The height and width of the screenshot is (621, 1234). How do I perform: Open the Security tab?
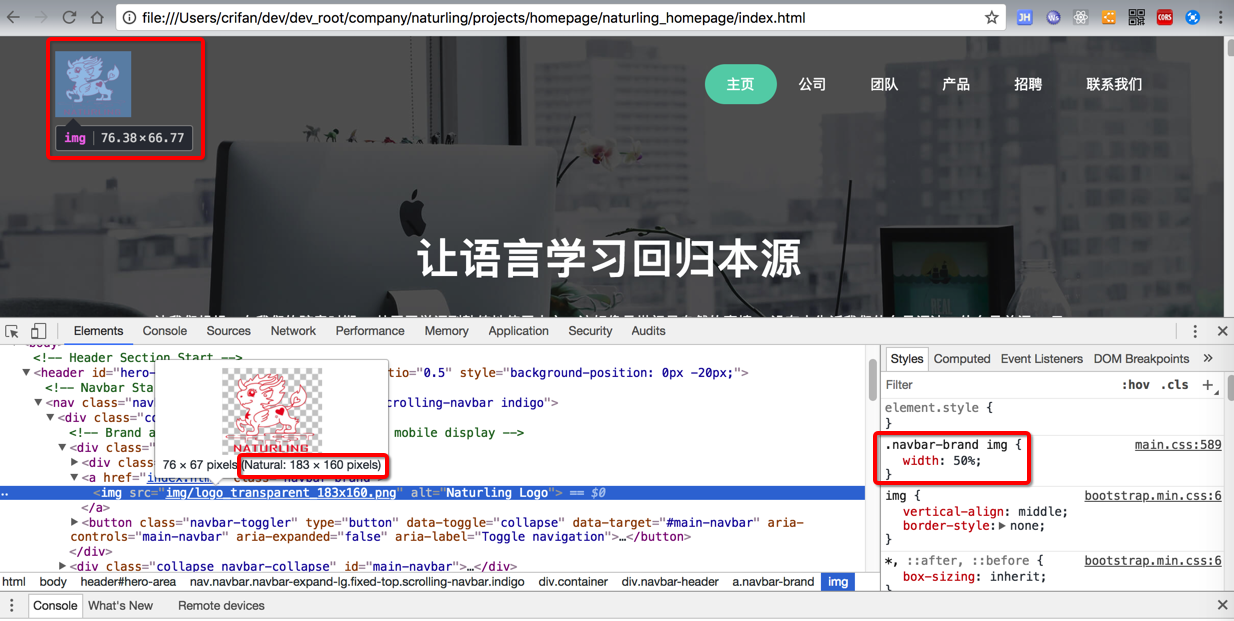[590, 331]
